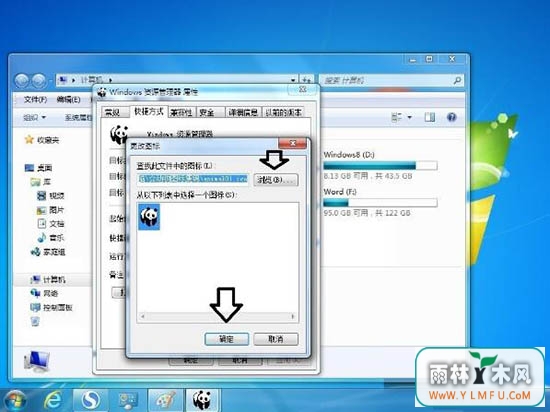550x412 pixels.
Task: Click 系统属性 in the Explorer toolbar
Action: pos(79,117)
